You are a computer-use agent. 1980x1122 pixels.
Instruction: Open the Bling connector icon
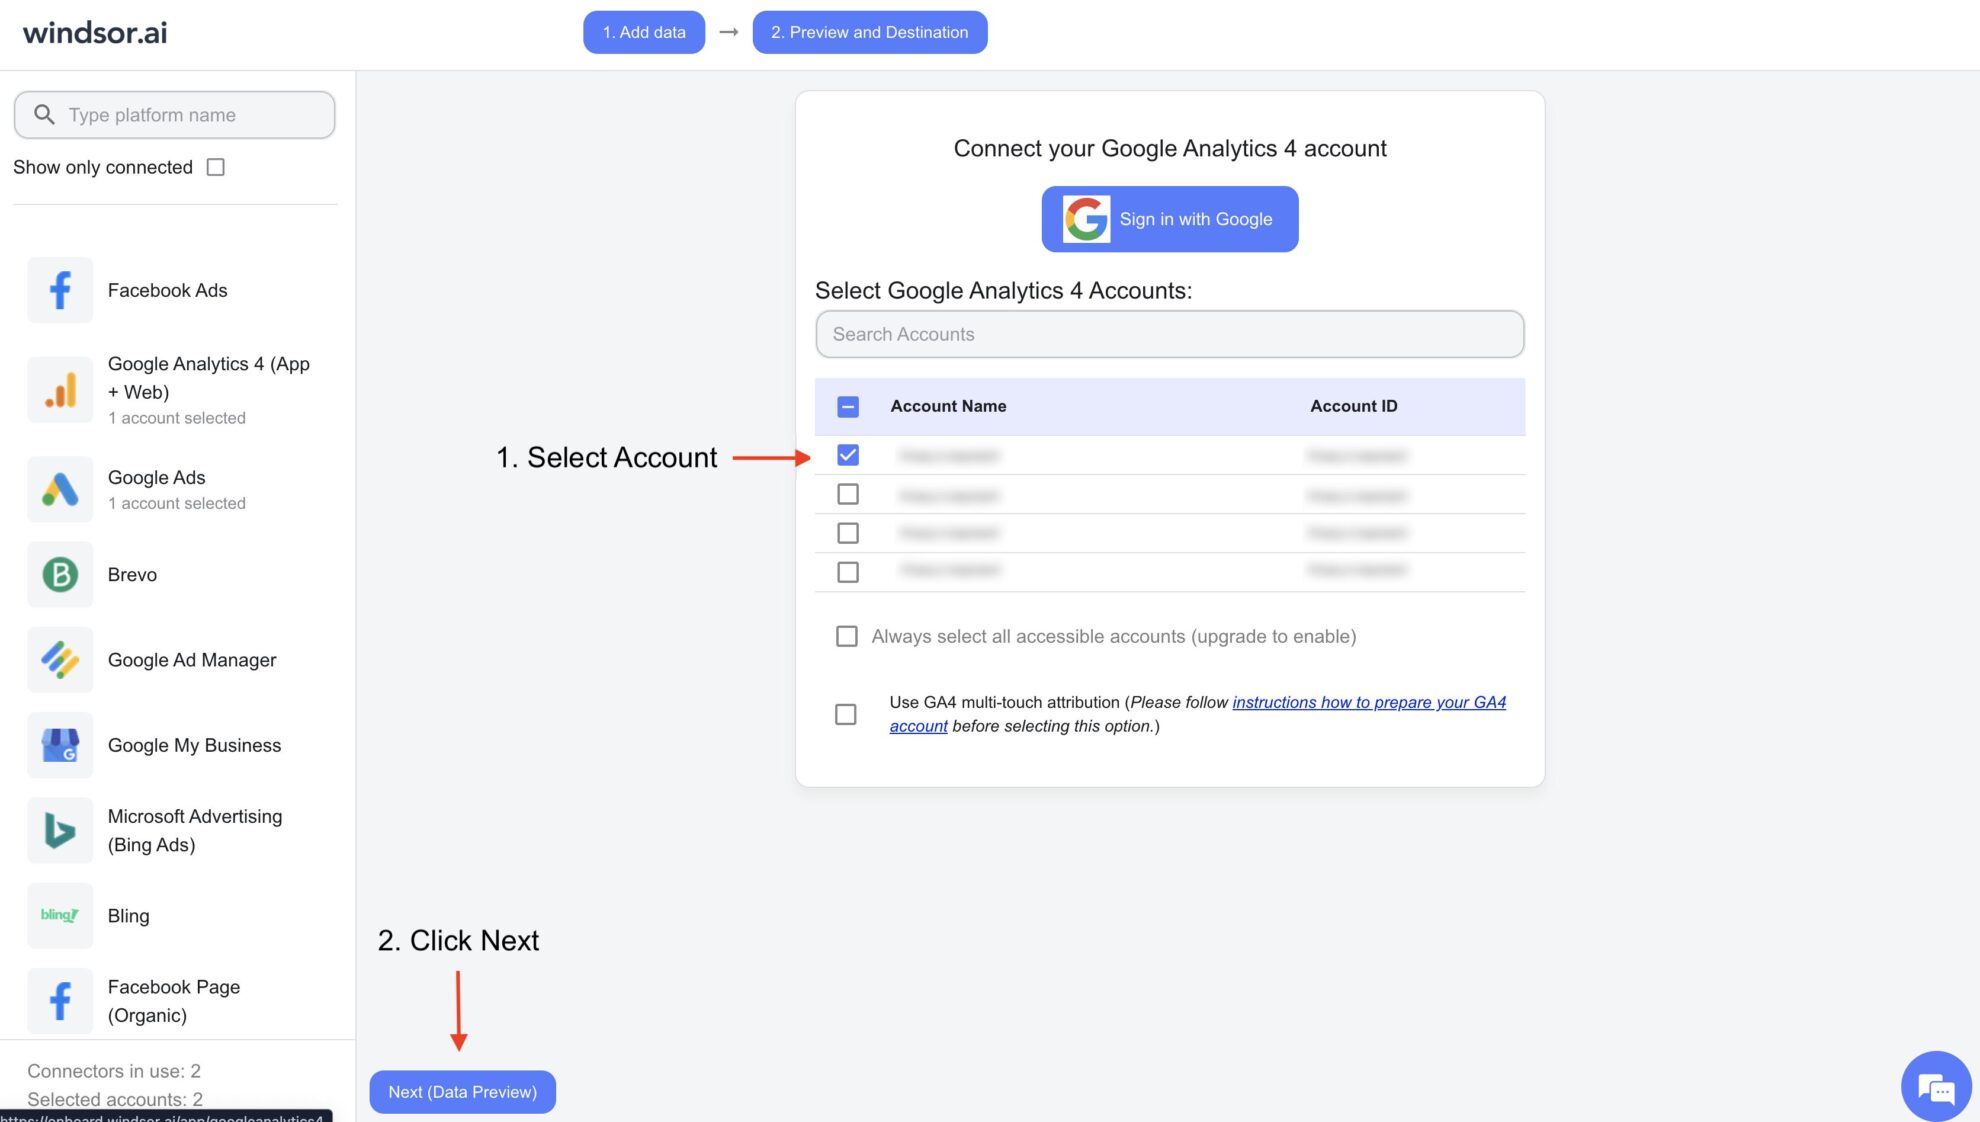(60, 915)
